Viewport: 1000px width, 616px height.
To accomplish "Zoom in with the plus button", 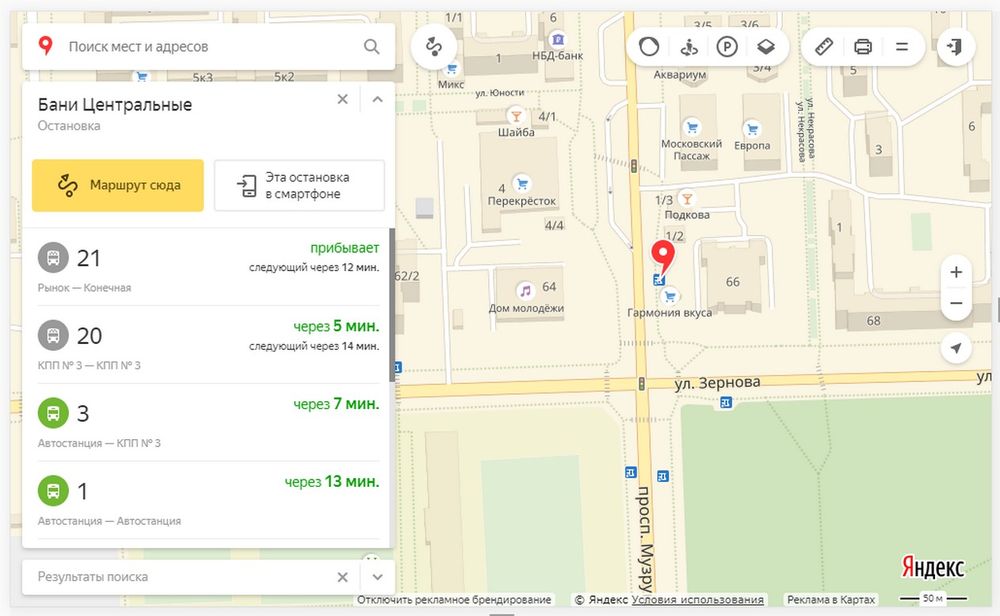I will pos(956,272).
